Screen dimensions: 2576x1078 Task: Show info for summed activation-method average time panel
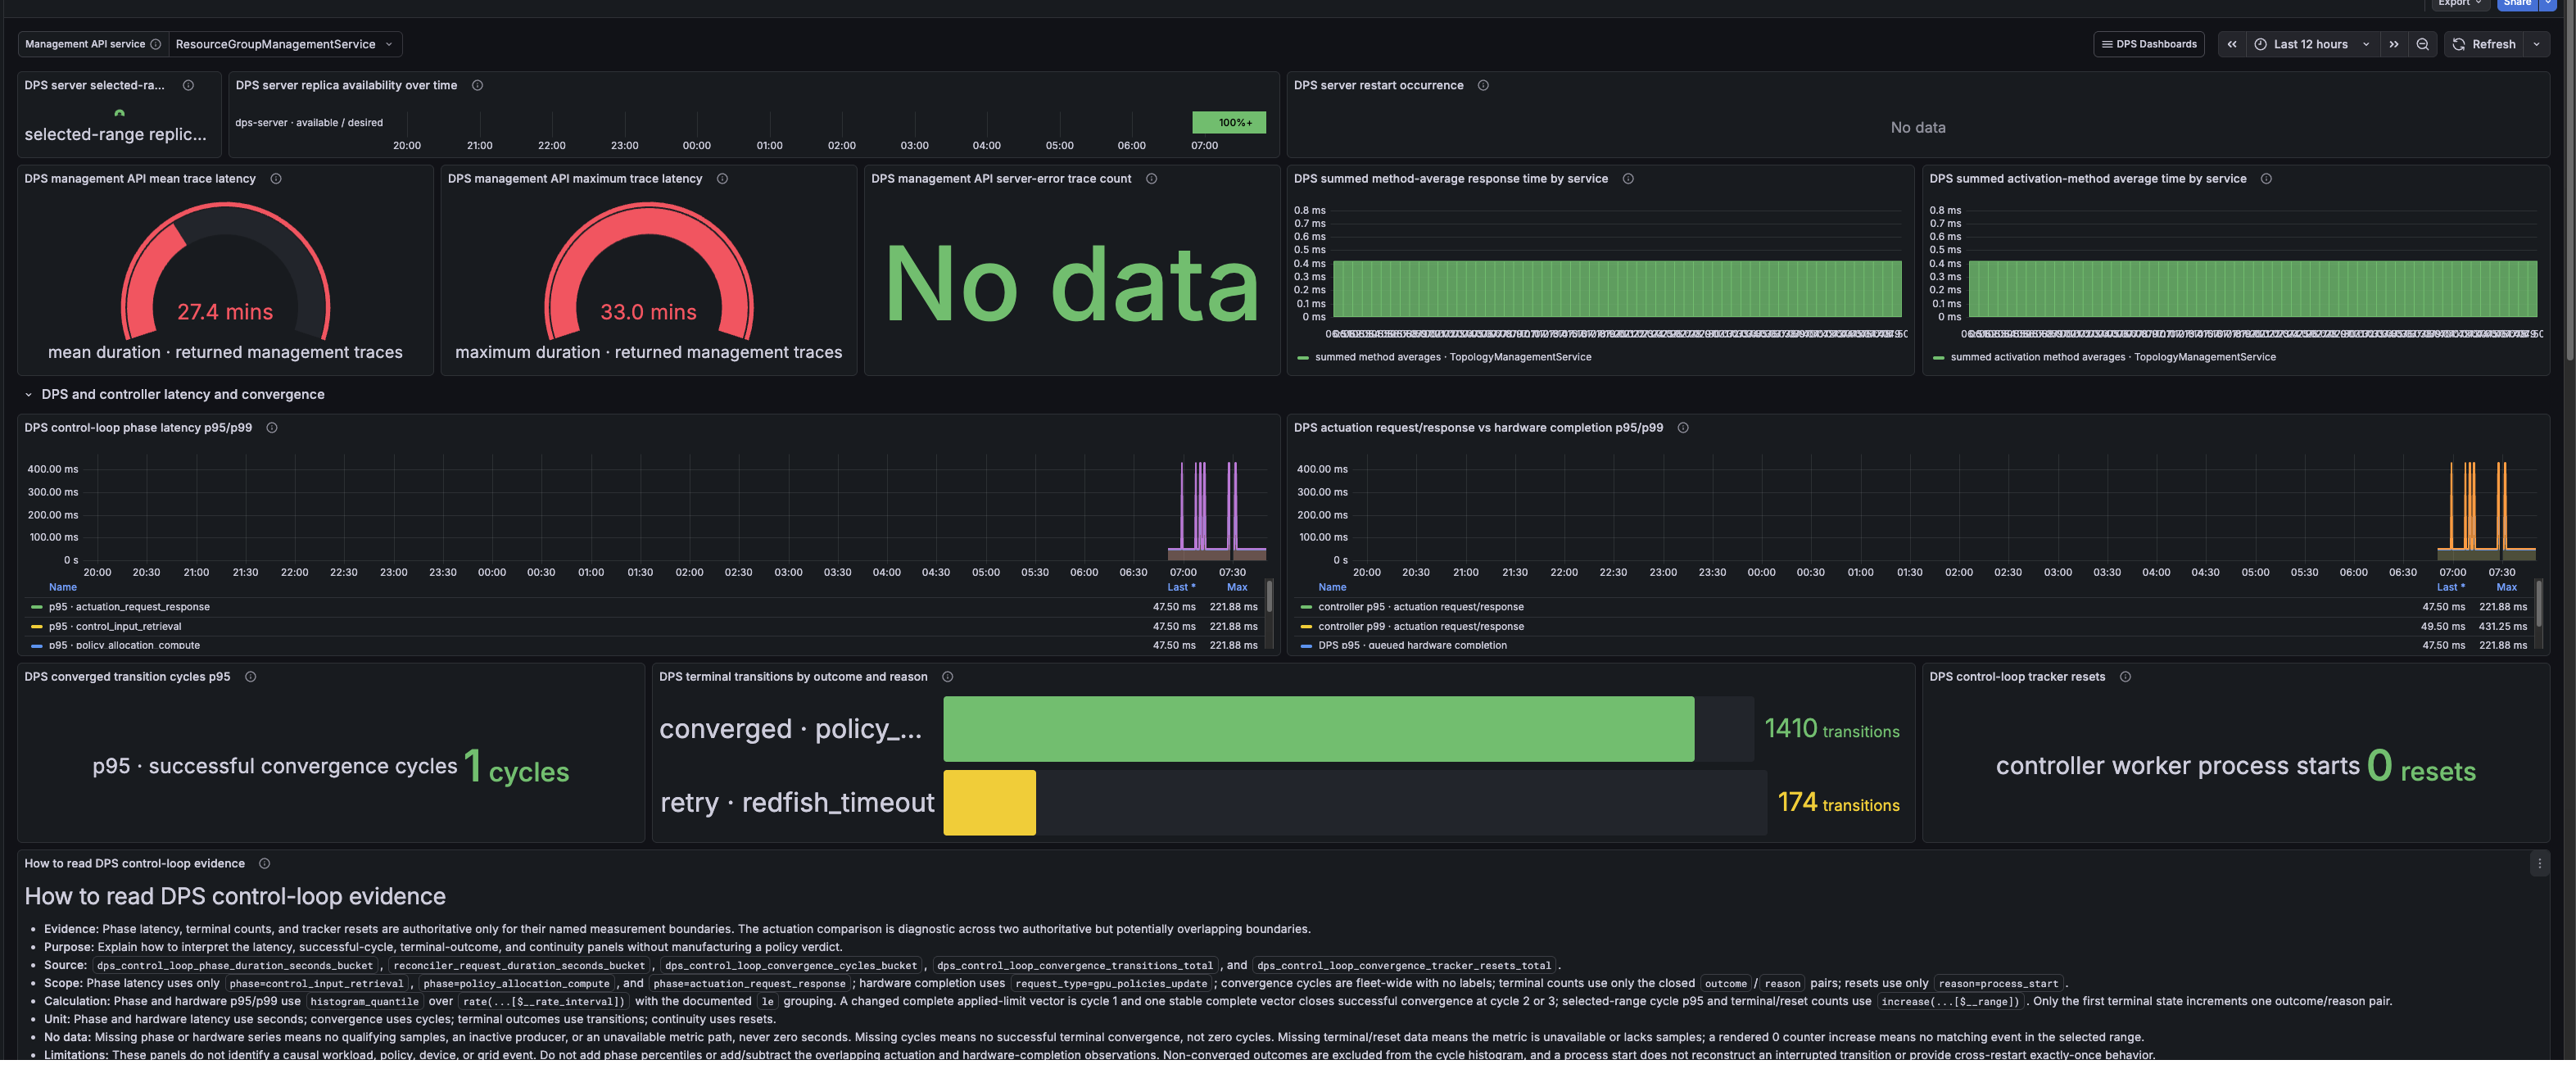point(2266,179)
